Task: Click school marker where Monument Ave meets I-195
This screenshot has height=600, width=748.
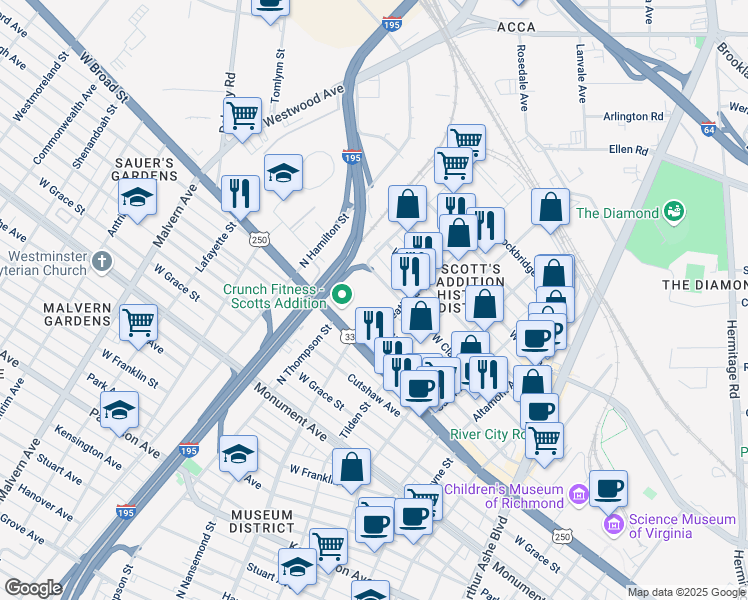Action: [239, 455]
